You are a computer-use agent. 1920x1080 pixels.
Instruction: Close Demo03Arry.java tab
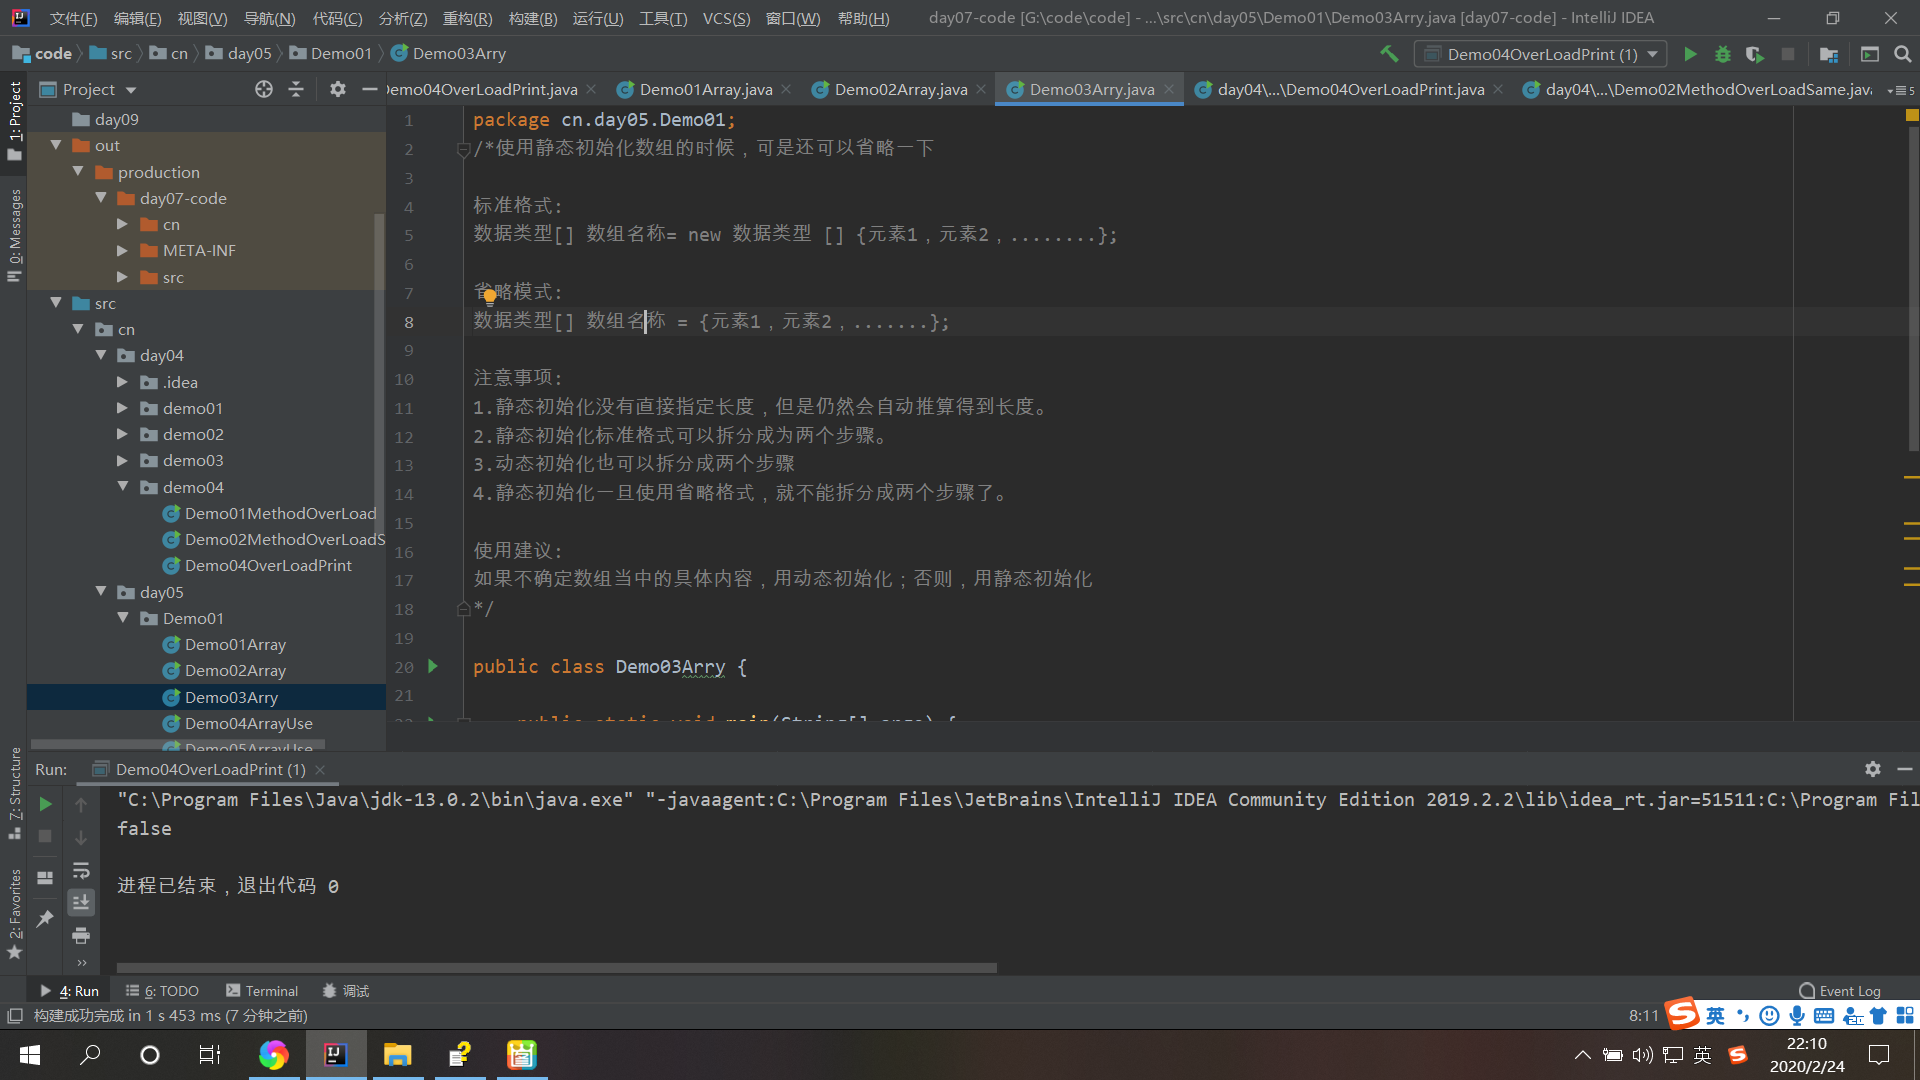tap(1169, 89)
